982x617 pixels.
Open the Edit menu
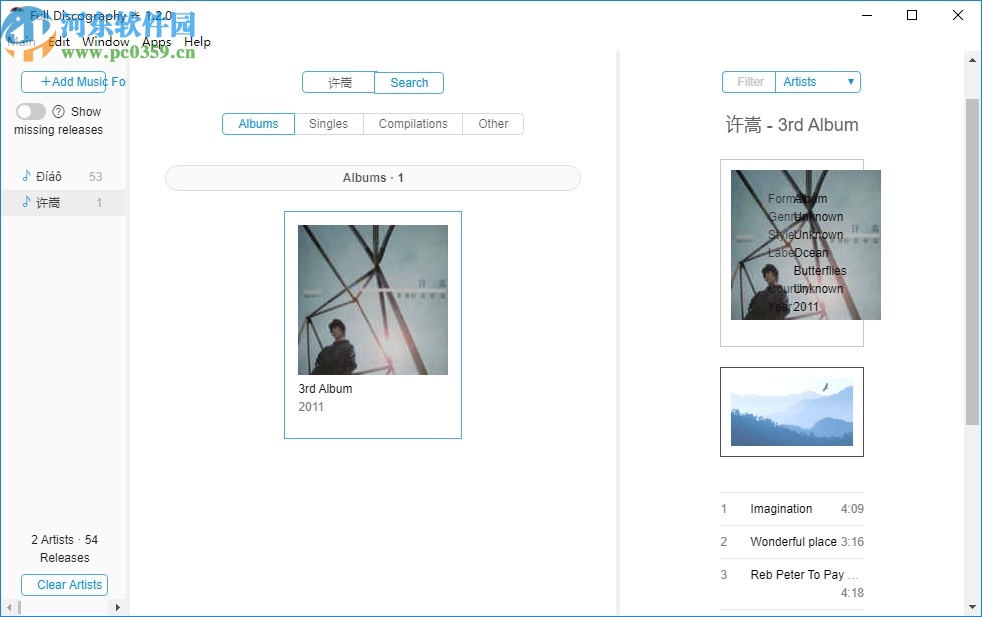click(x=58, y=41)
